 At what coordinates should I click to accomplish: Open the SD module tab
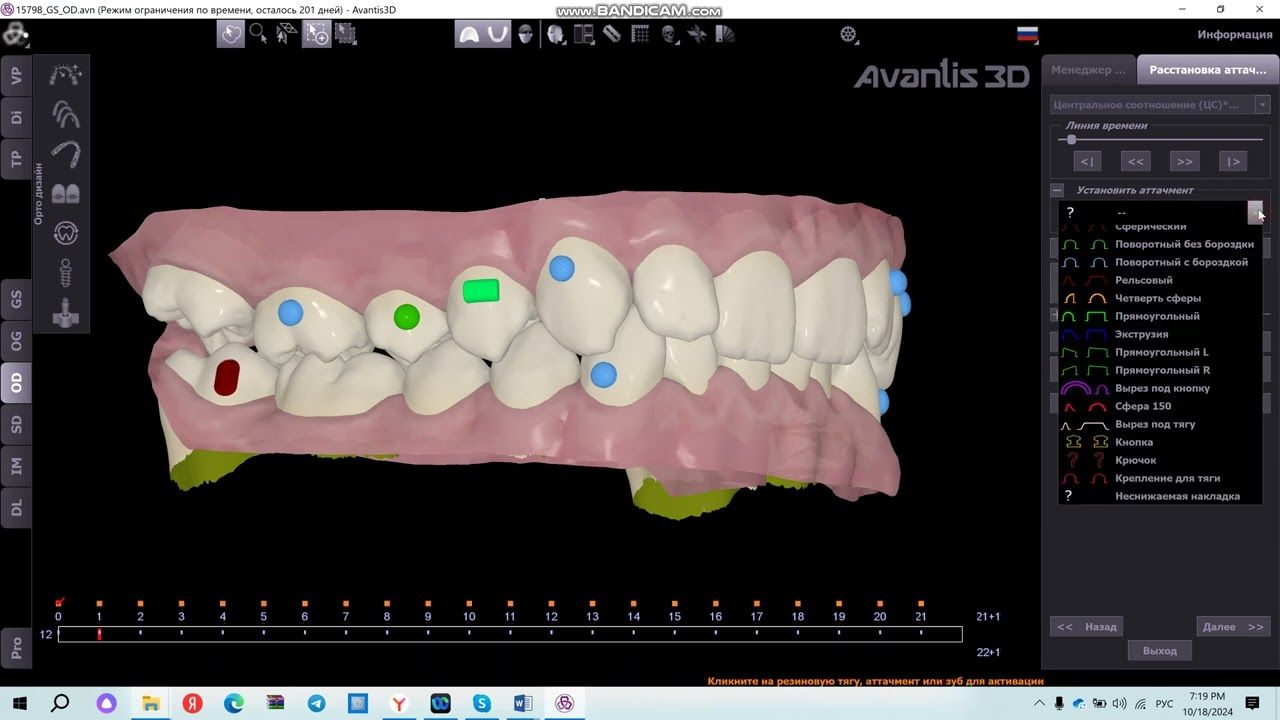pos(16,425)
